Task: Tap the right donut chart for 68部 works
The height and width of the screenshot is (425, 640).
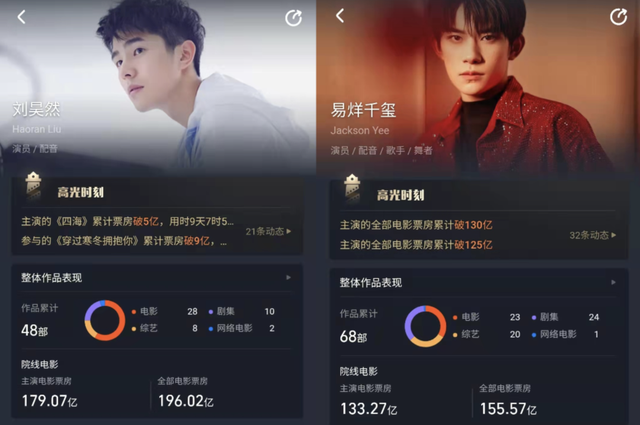Action: 425,326
